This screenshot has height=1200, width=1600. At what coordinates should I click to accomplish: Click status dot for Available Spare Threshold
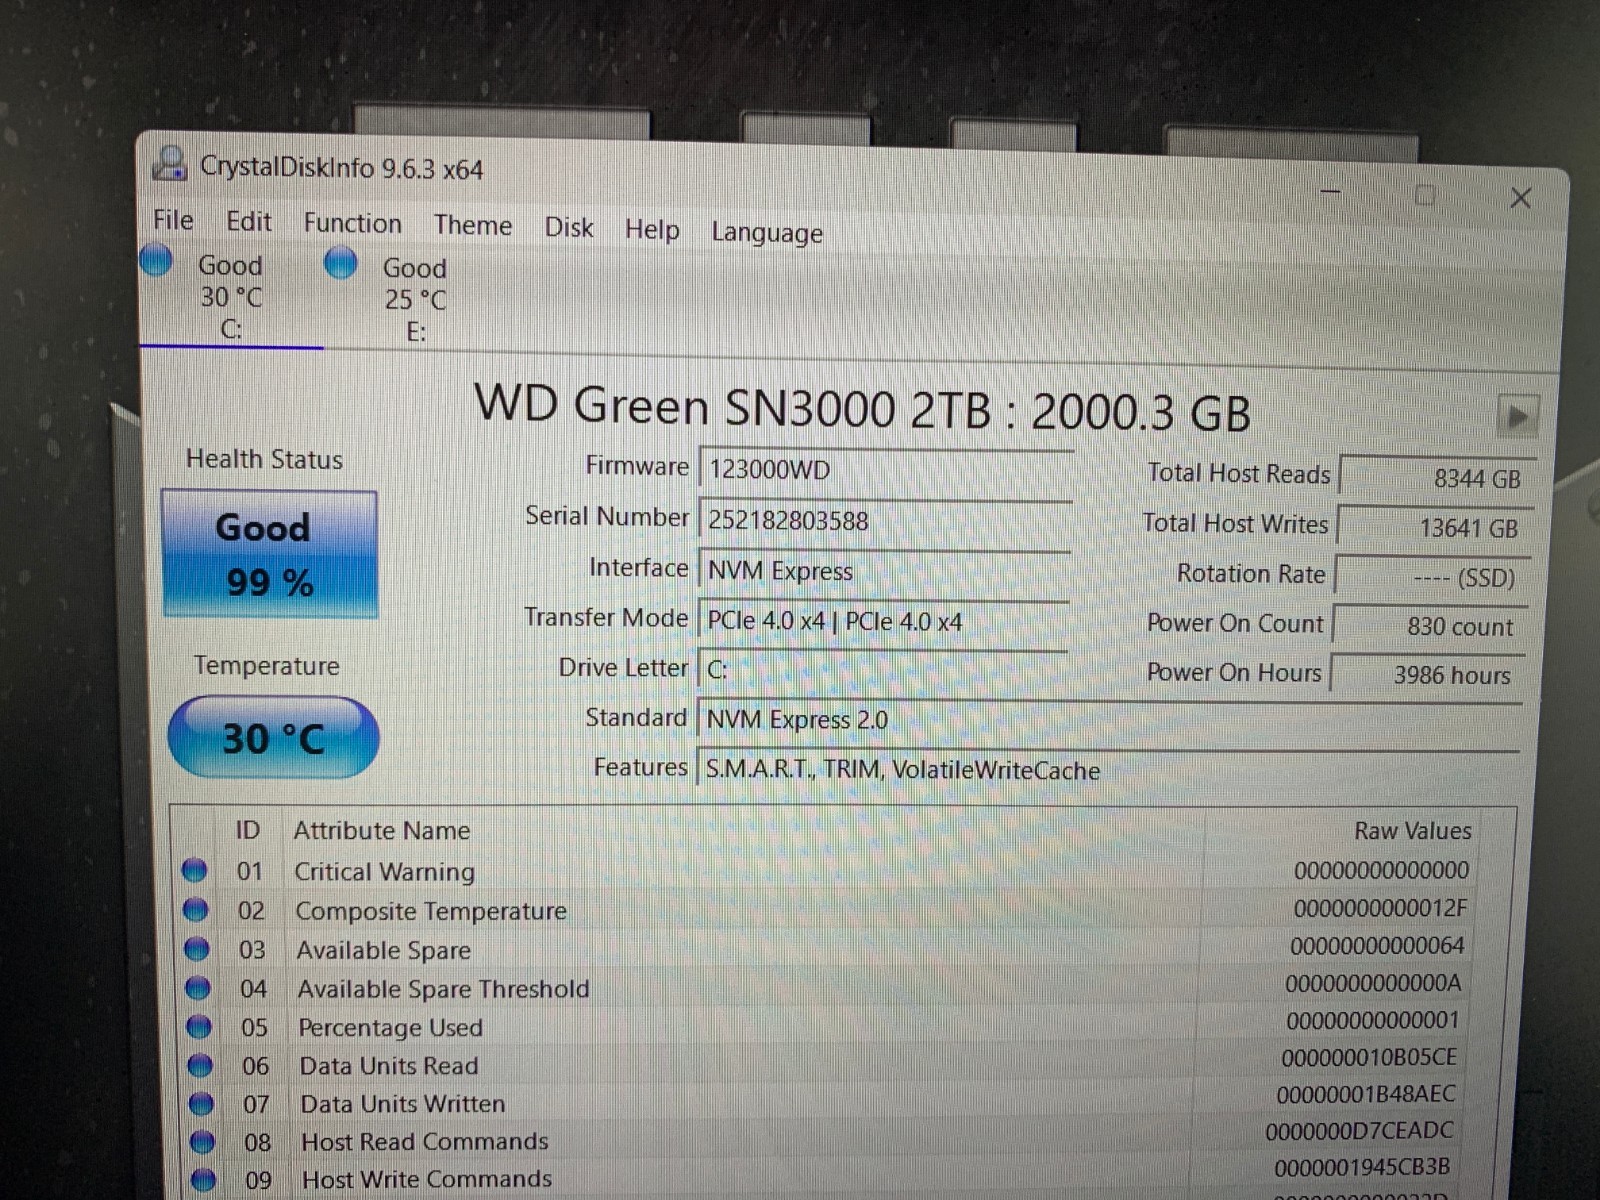click(198, 988)
